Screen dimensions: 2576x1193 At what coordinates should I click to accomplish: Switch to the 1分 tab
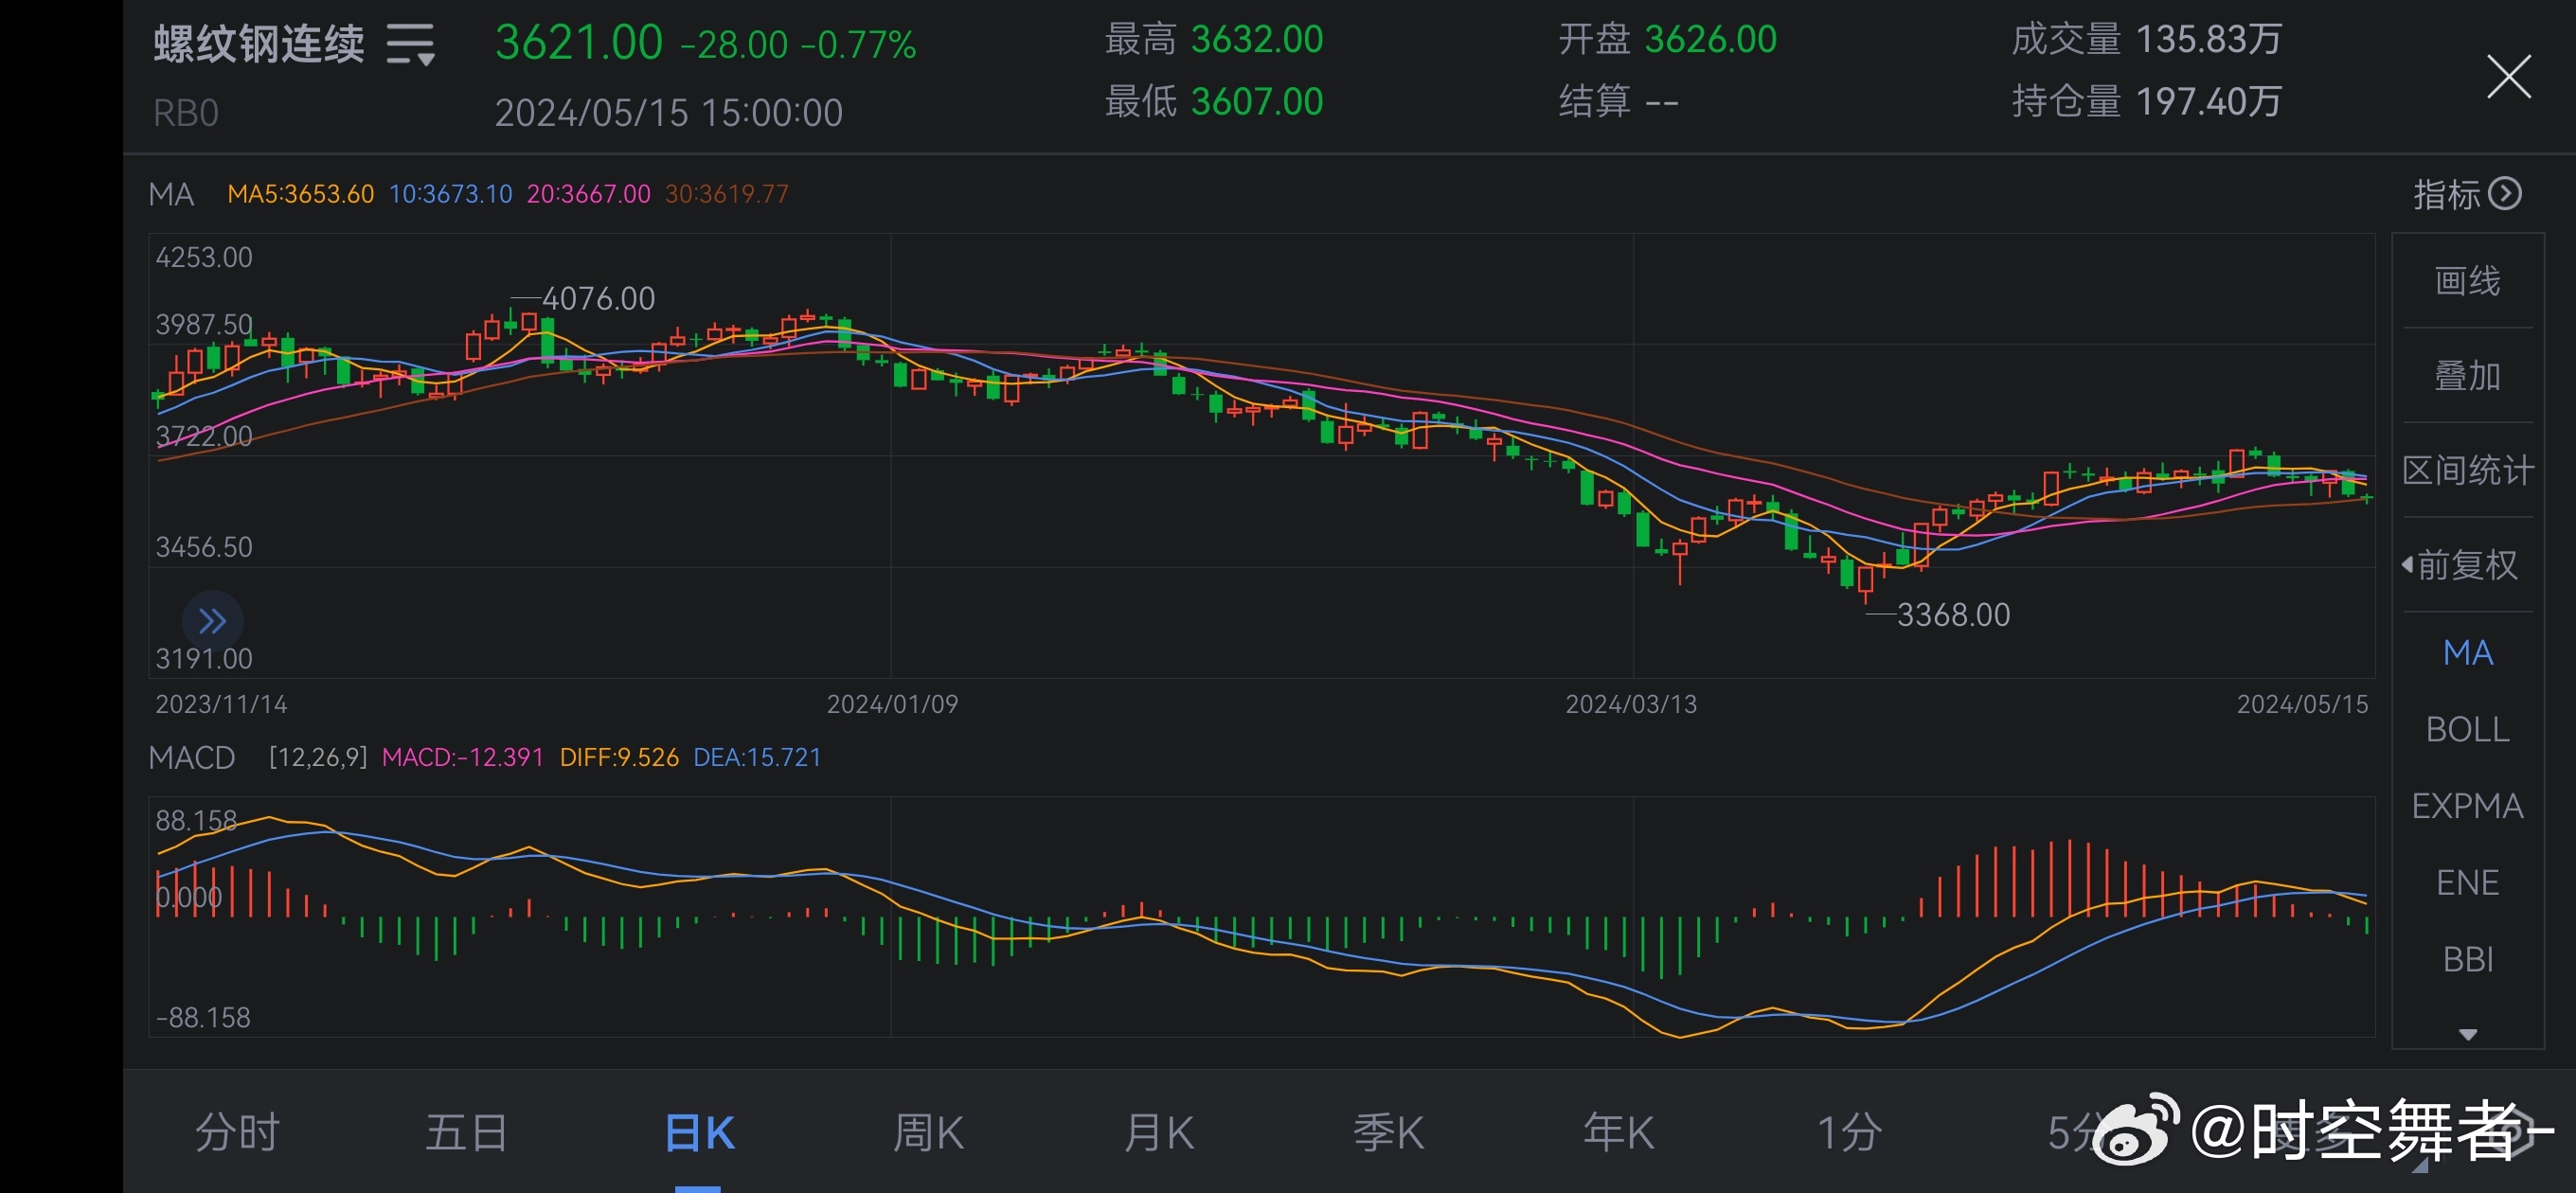[1849, 1133]
